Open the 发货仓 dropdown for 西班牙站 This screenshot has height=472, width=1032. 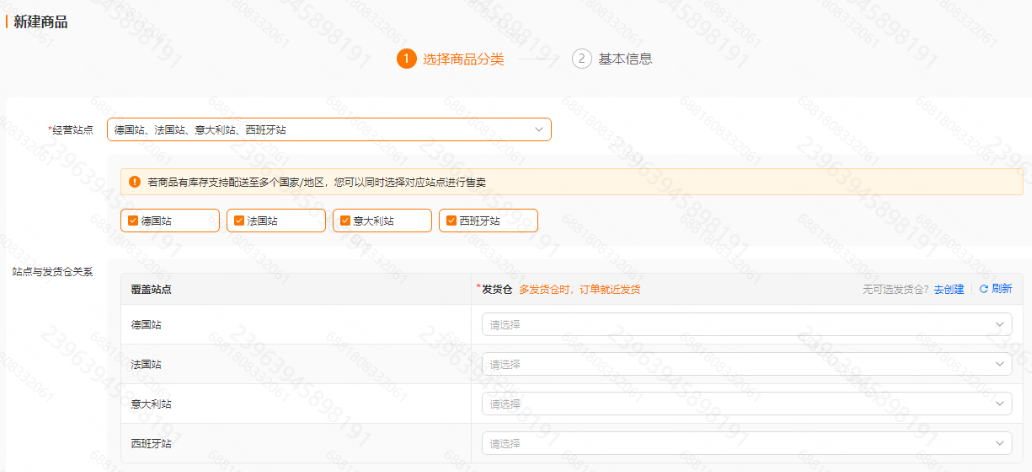point(747,443)
